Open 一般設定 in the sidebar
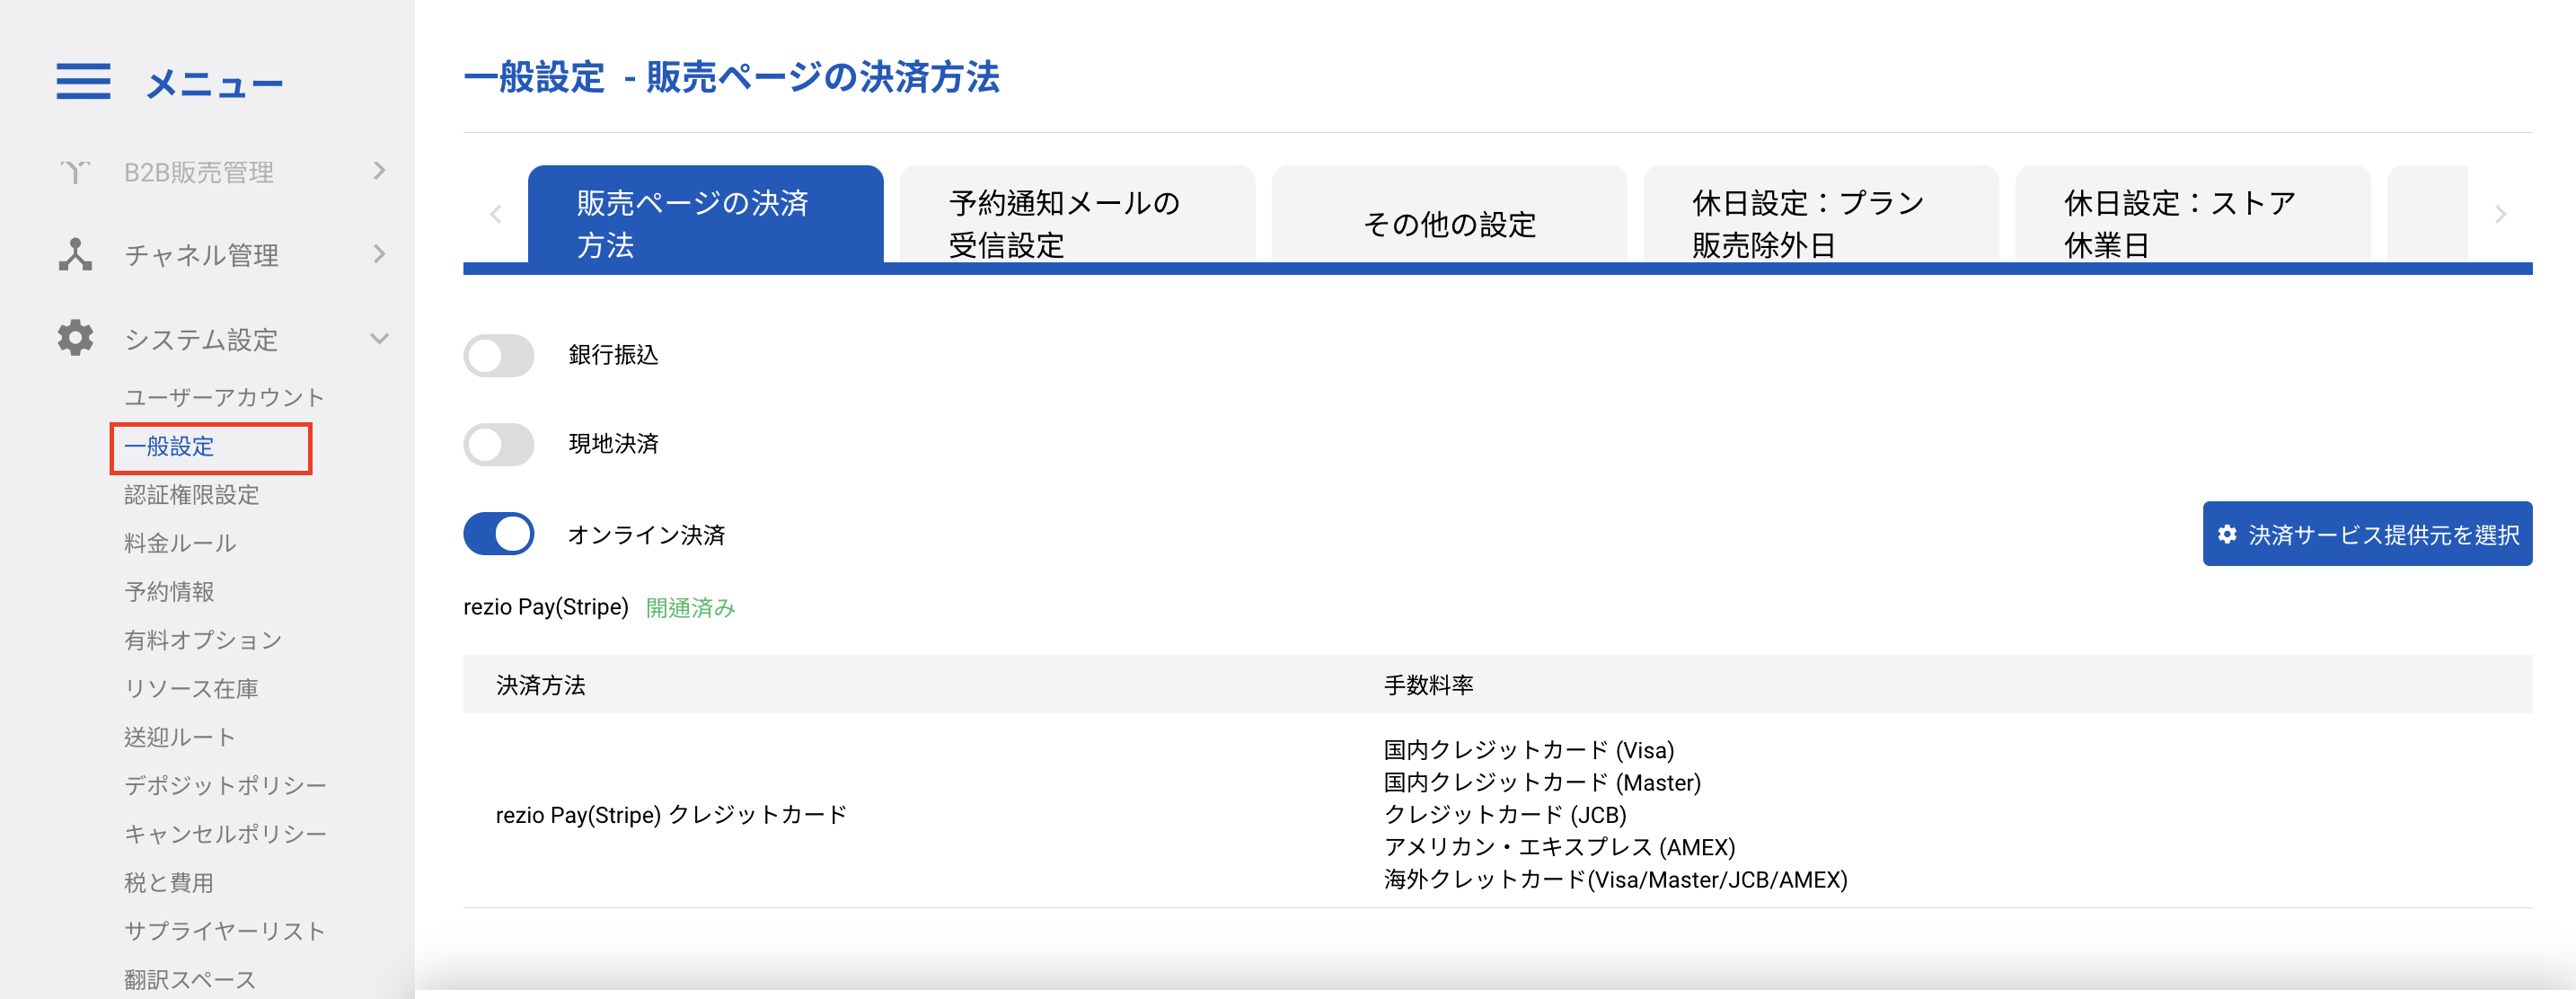Image resolution: width=2576 pixels, height=999 pixels. (170, 446)
